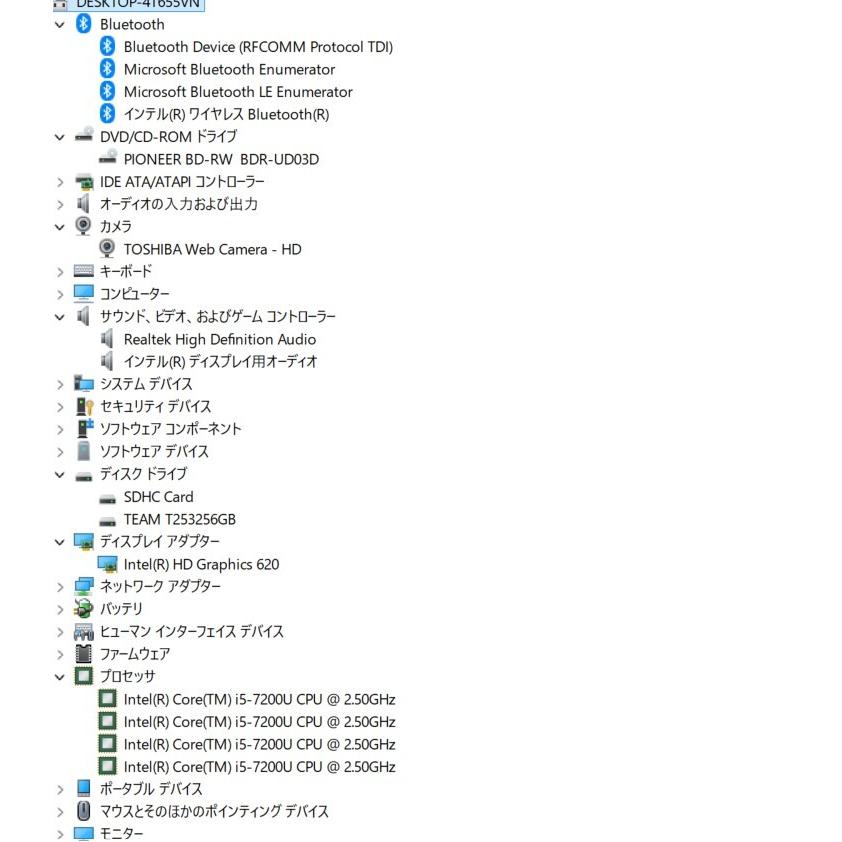Image resolution: width=842 pixels, height=842 pixels.
Task: Expand the IDE ATA/ATAPI コントローラー node
Action: (60, 182)
